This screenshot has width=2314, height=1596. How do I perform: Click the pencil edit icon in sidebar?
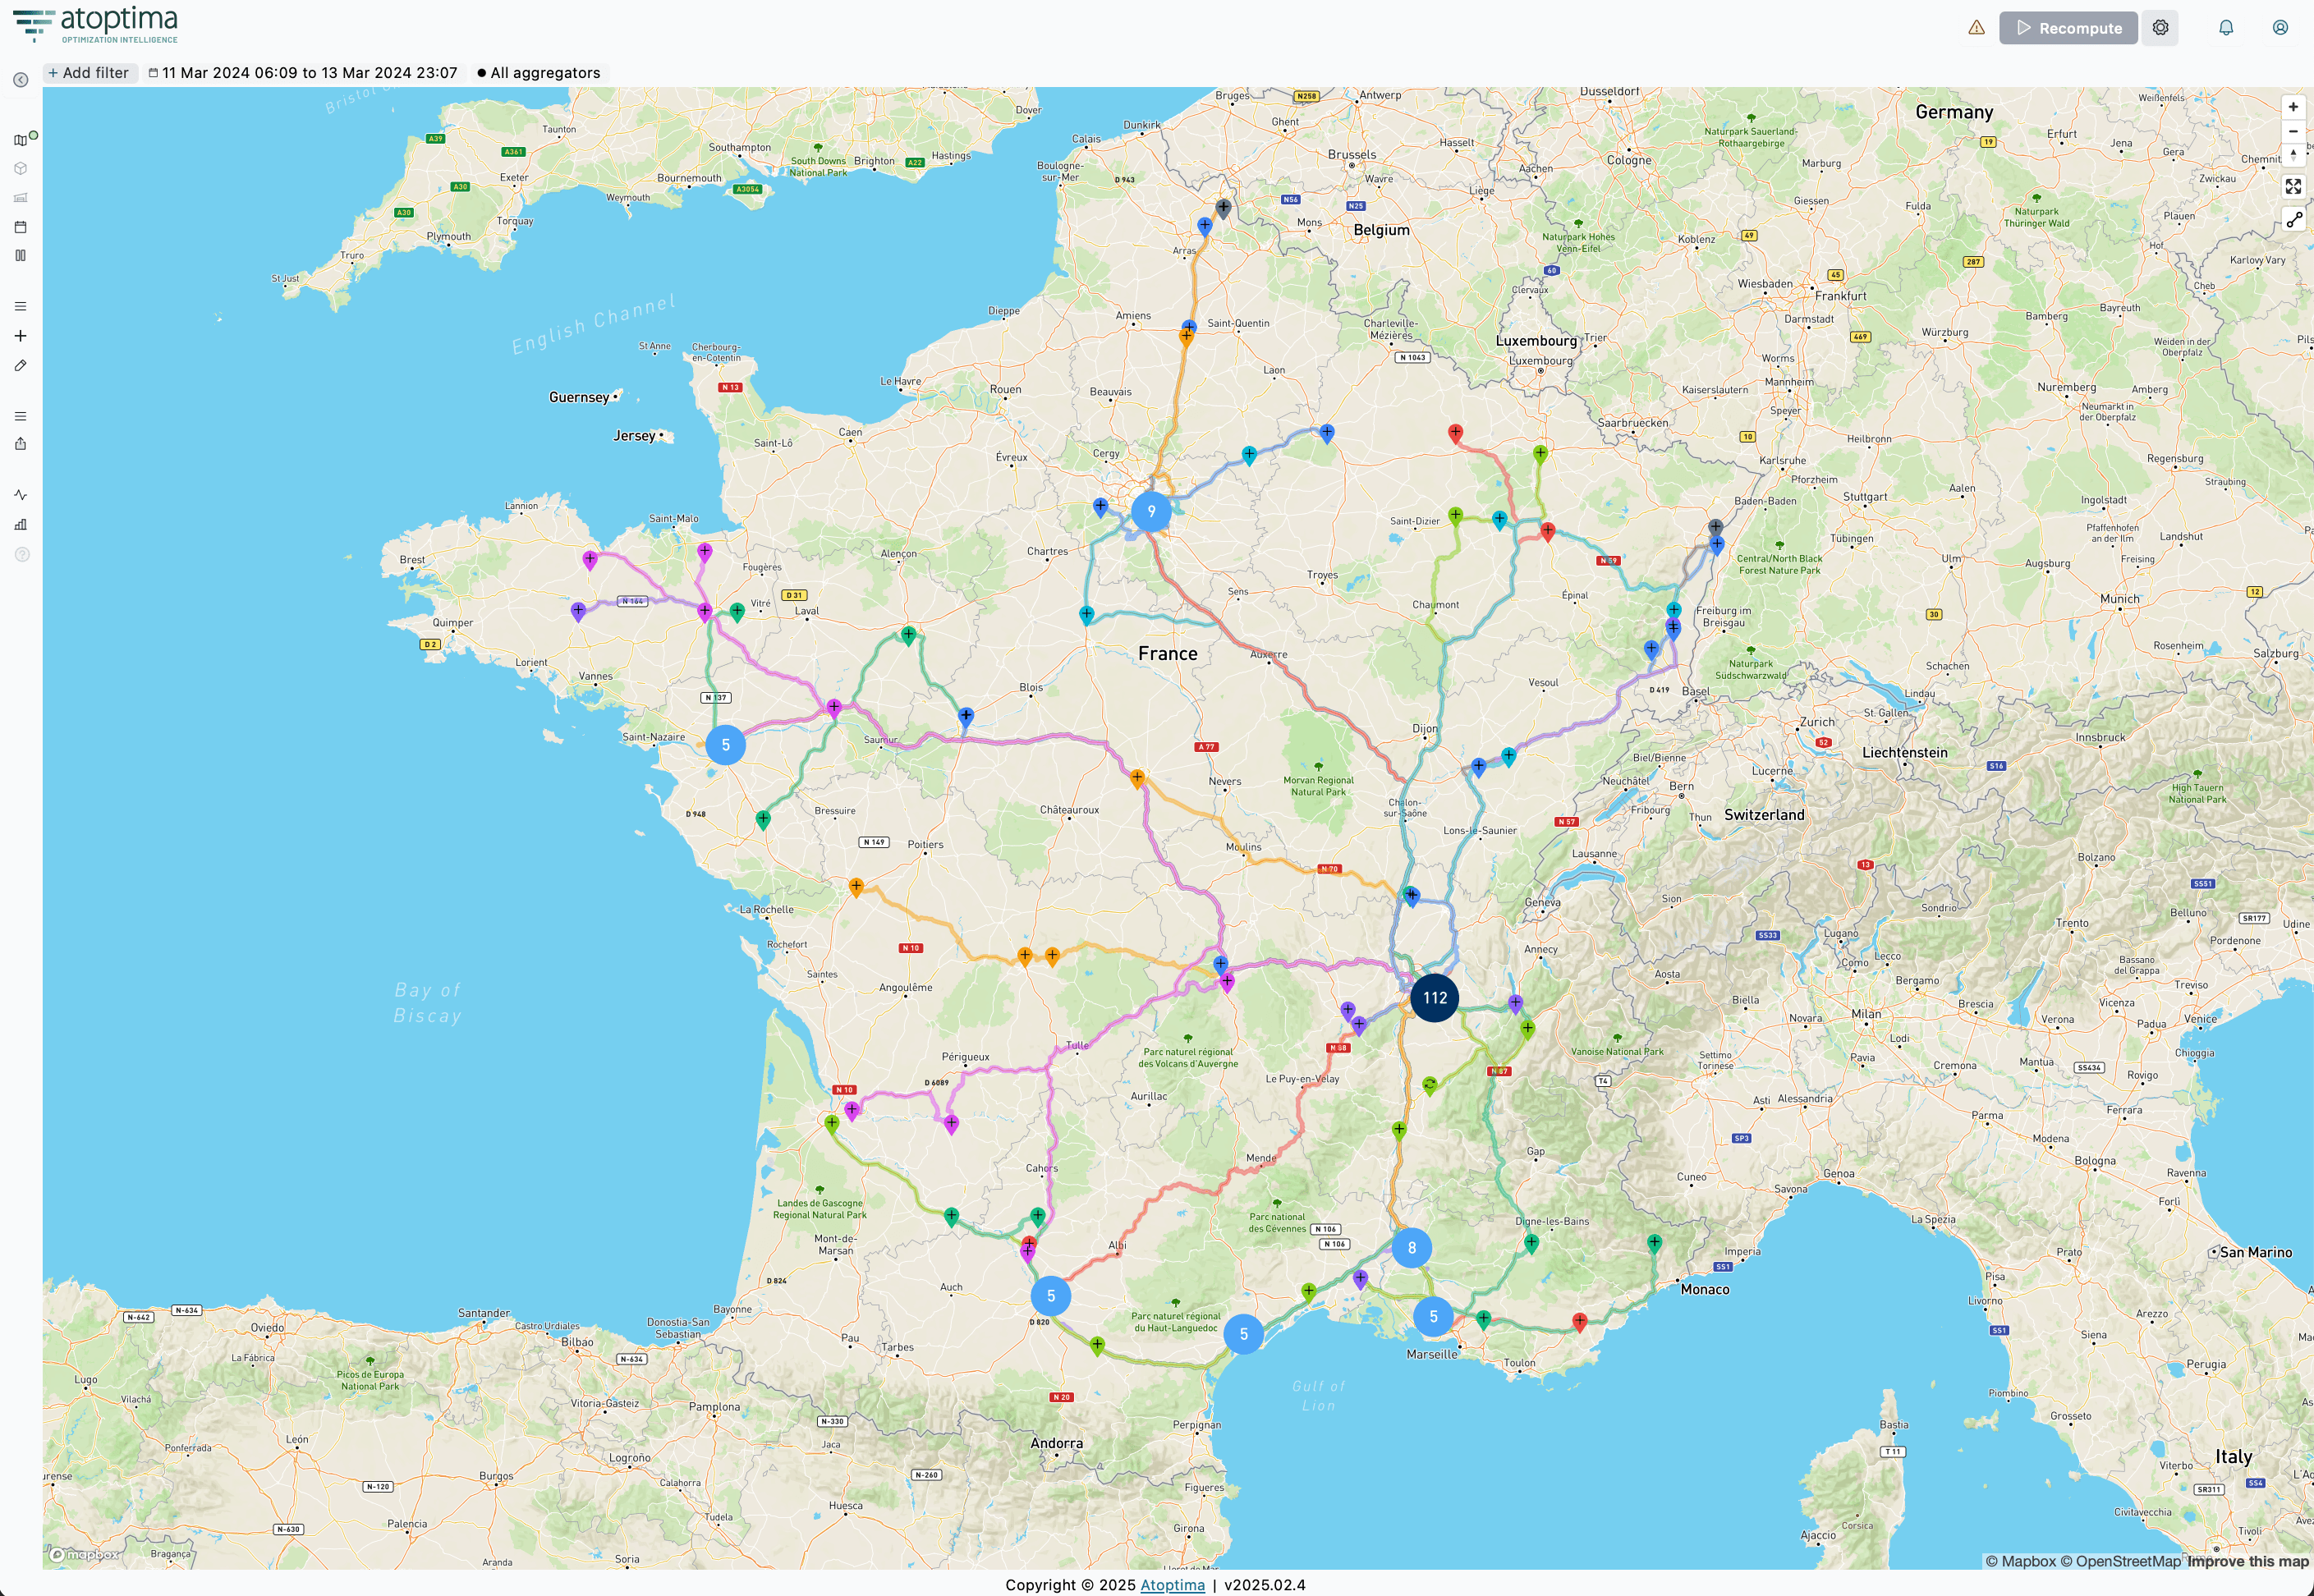(20, 366)
